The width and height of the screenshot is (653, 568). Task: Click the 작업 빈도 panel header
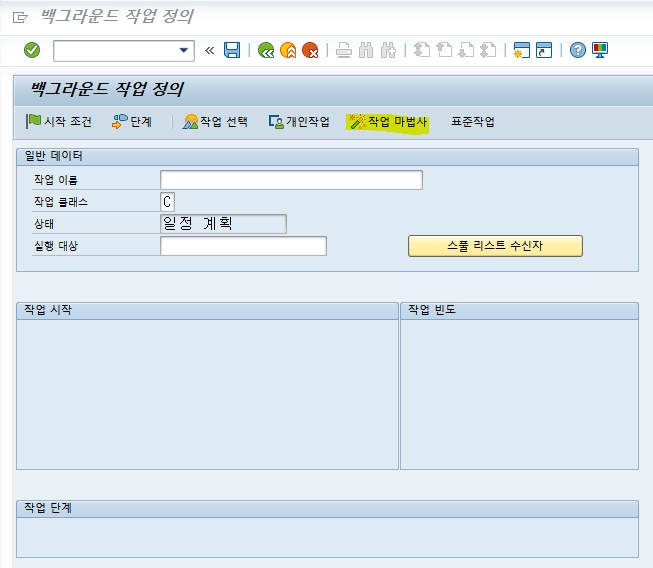pyautogui.click(x=519, y=311)
